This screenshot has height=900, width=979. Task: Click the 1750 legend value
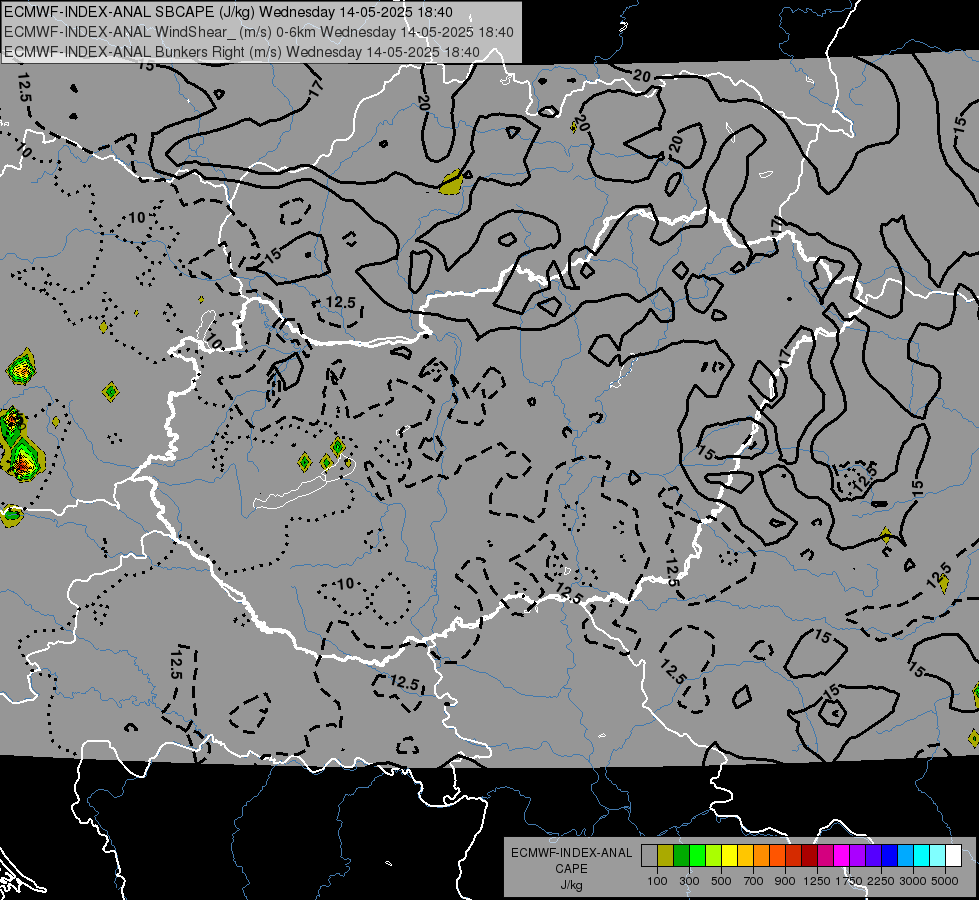coord(850,881)
